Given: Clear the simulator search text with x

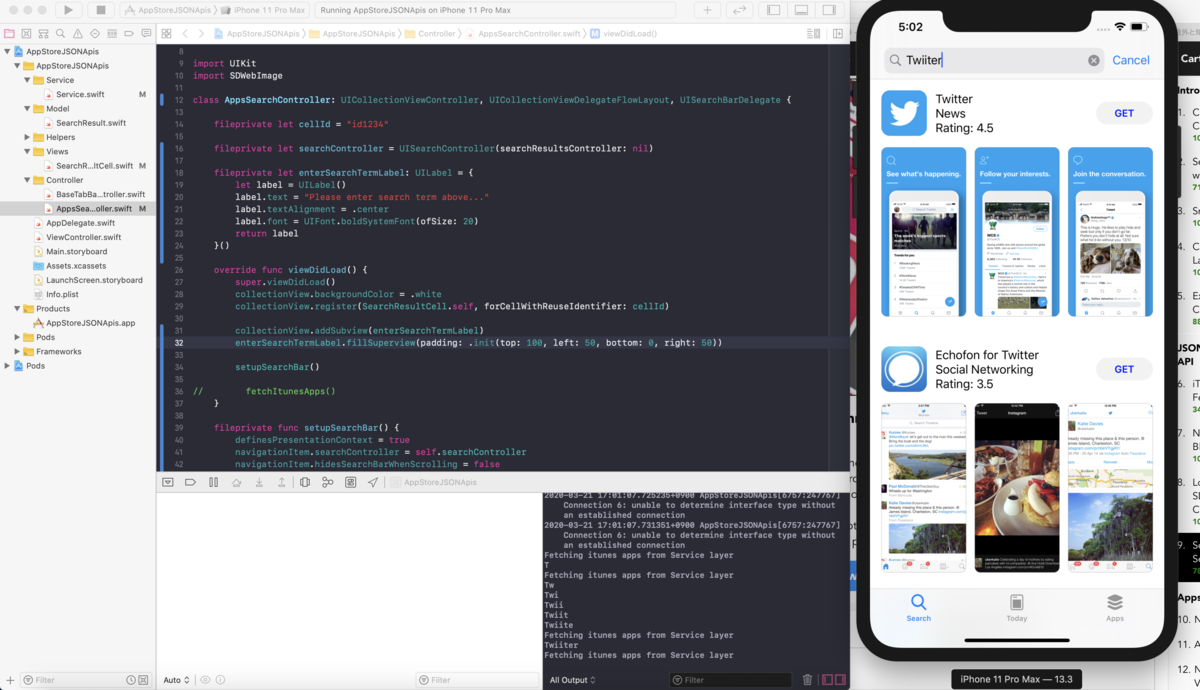Looking at the screenshot, I should pos(1094,60).
